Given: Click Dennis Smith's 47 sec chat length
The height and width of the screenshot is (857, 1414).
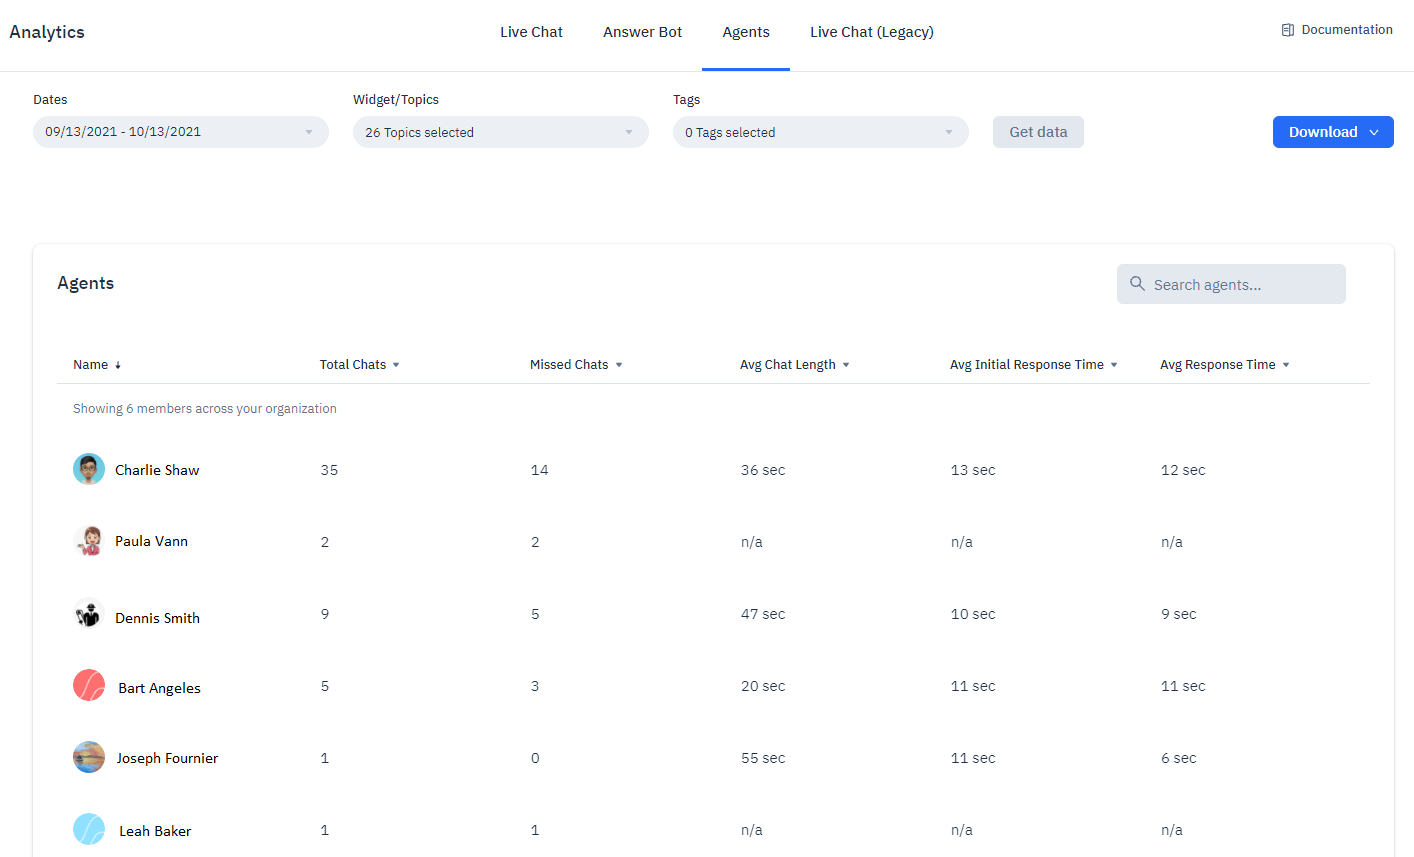Looking at the screenshot, I should [763, 614].
